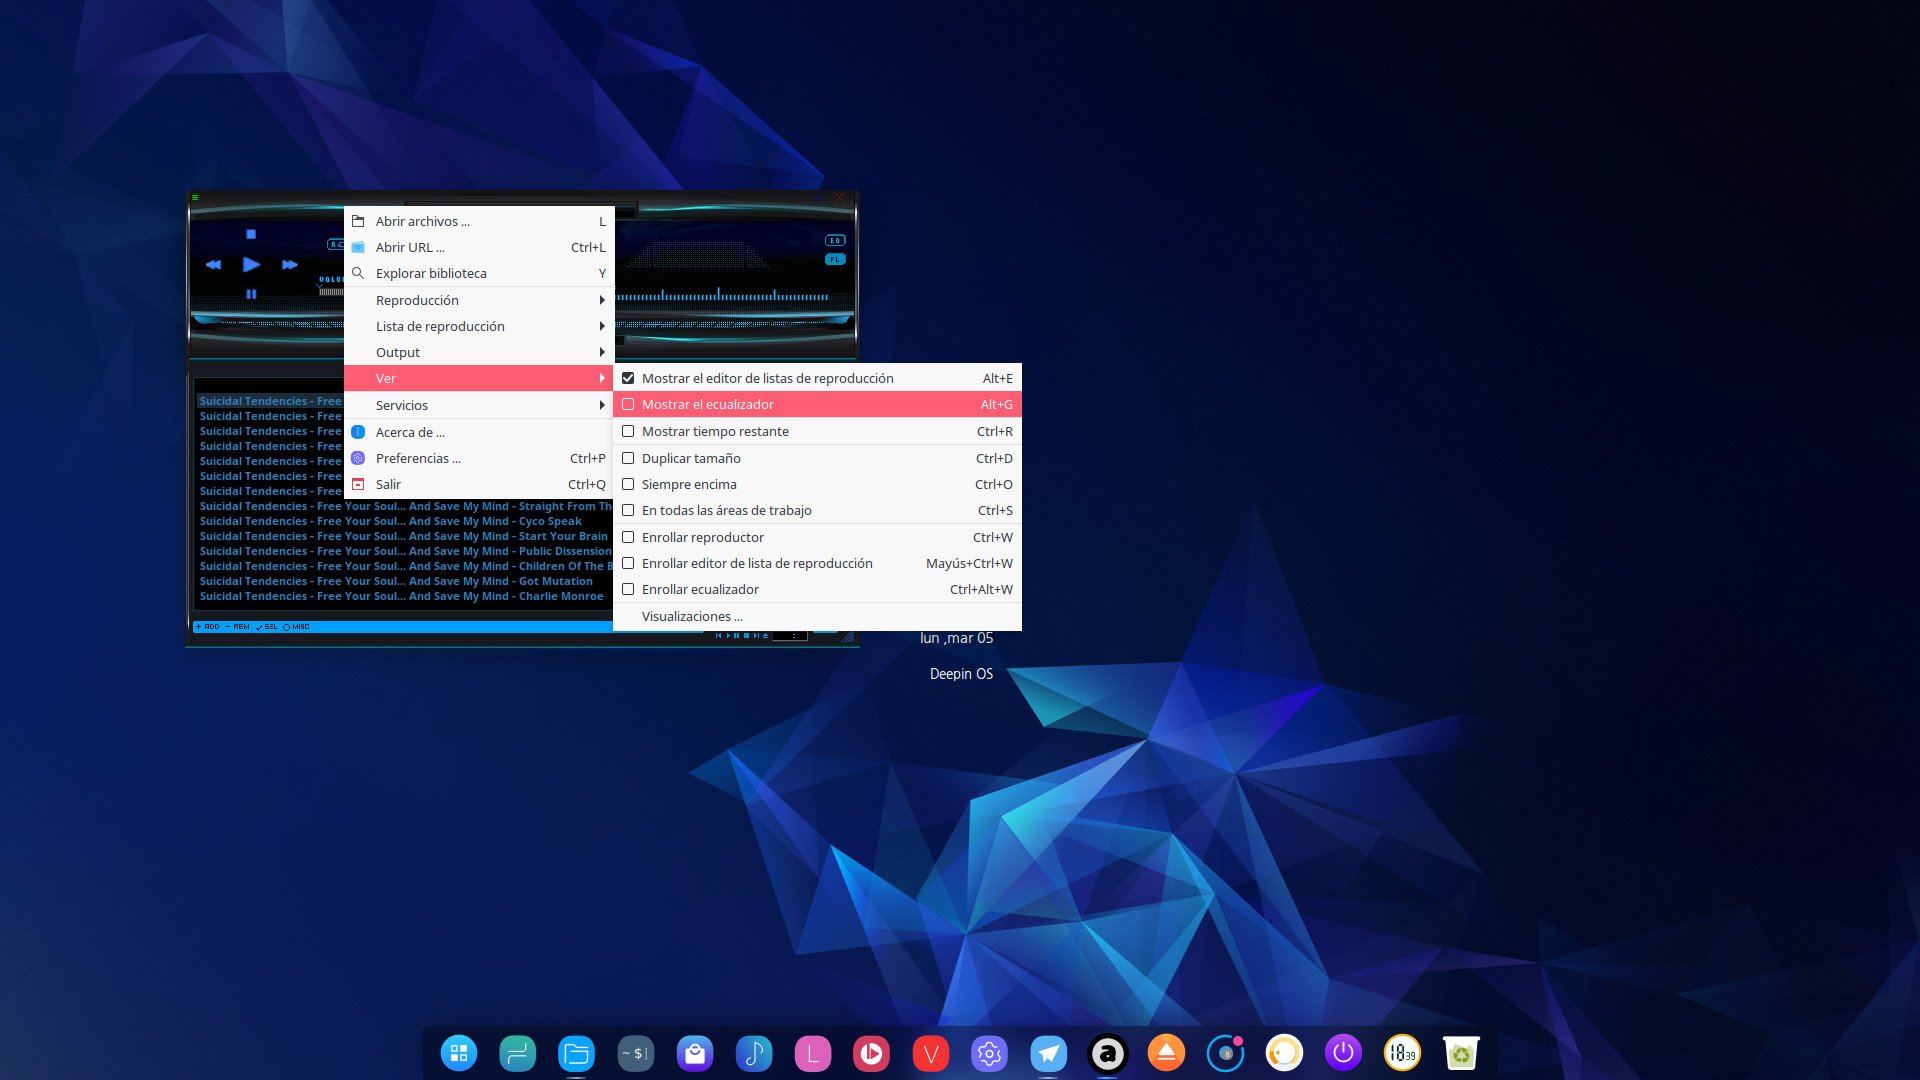Click the orange eject icon in the dock
Screen dimensions: 1920x1080
point(1166,1053)
